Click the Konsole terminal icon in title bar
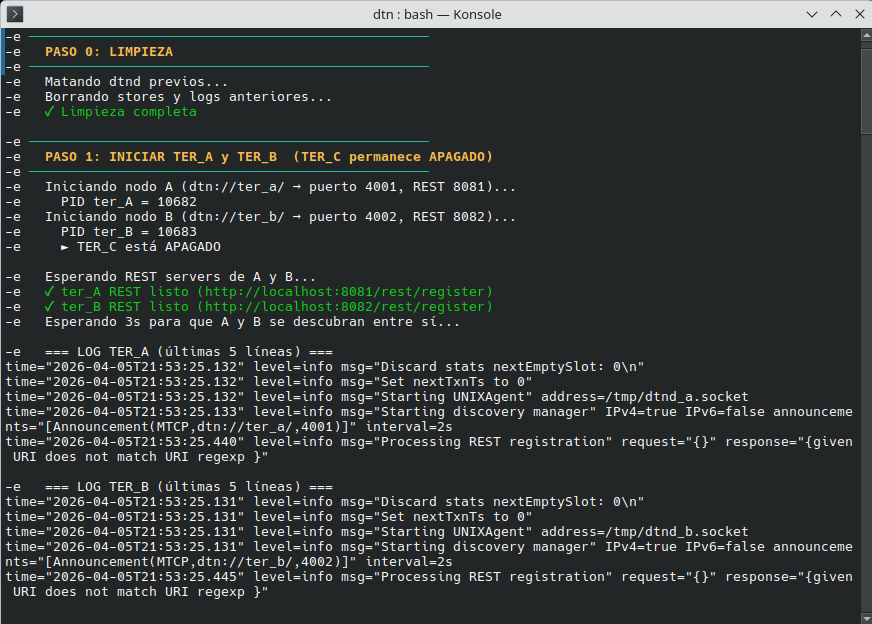872x624 pixels. pyautogui.click(x=16, y=14)
